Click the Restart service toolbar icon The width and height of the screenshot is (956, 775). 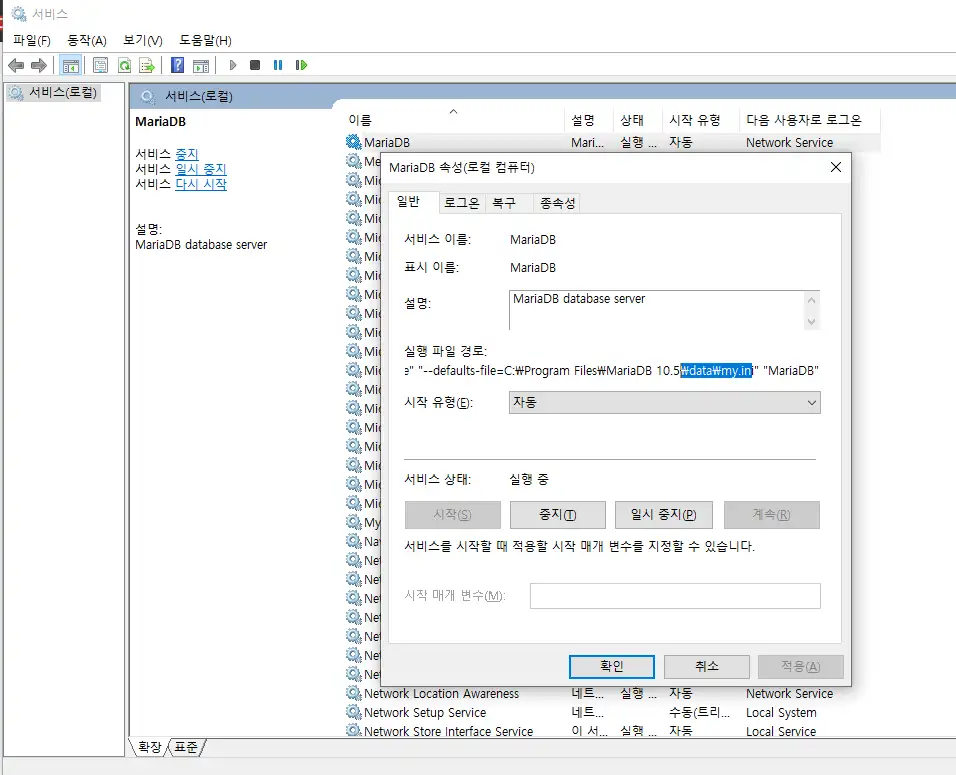point(301,65)
